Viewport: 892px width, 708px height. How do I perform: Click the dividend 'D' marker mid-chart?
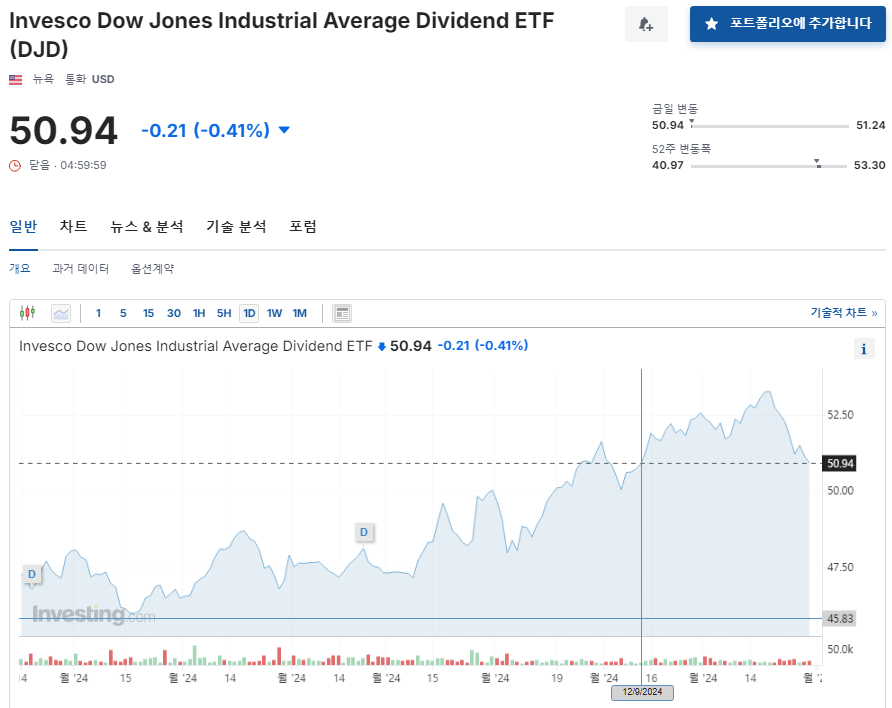(364, 532)
